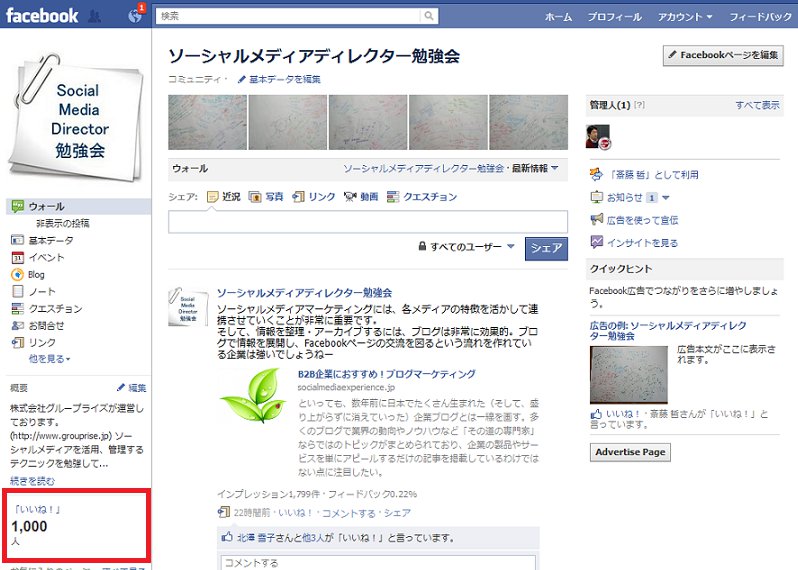Image resolution: width=798 pixels, height=570 pixels.
Task: Select the 動画 video share icon
Action: point(350,197)
